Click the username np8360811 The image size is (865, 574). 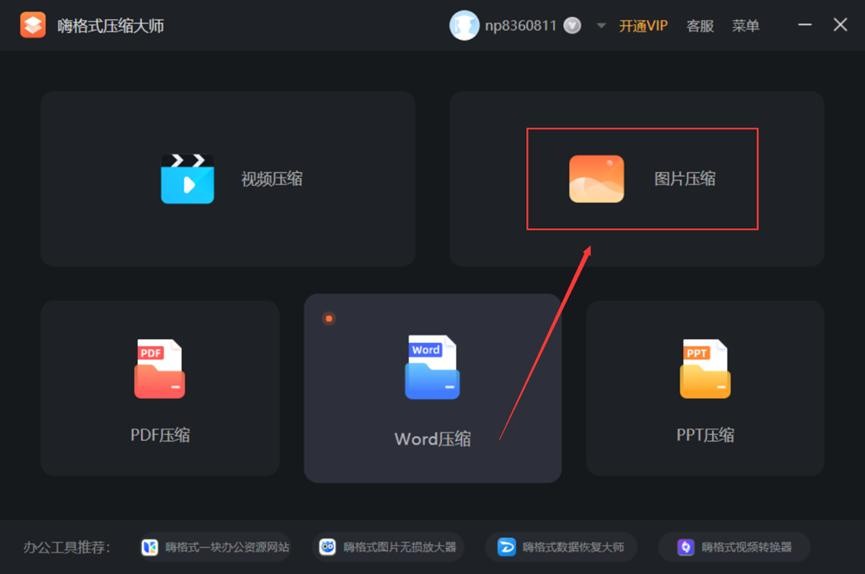click(x=520, y=26)
